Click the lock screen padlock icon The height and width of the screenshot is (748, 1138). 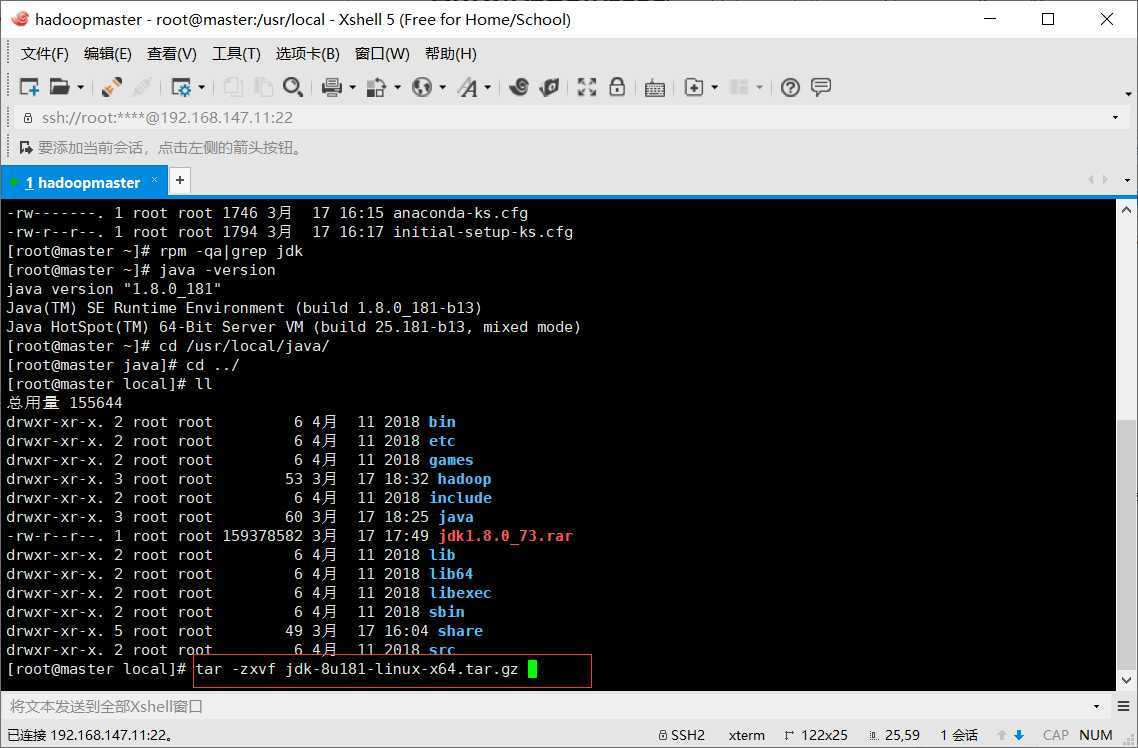[x=617, y=87]
